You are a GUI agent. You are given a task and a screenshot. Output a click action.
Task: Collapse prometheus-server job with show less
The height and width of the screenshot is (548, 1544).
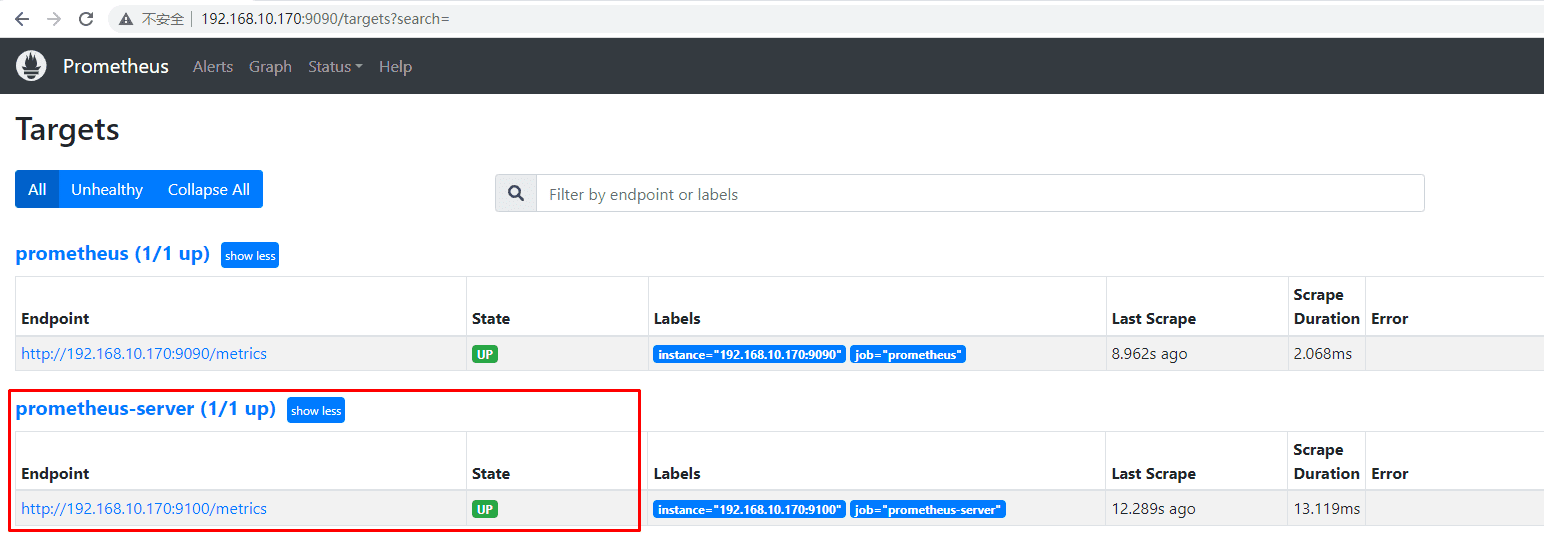(x=316, y=410)
